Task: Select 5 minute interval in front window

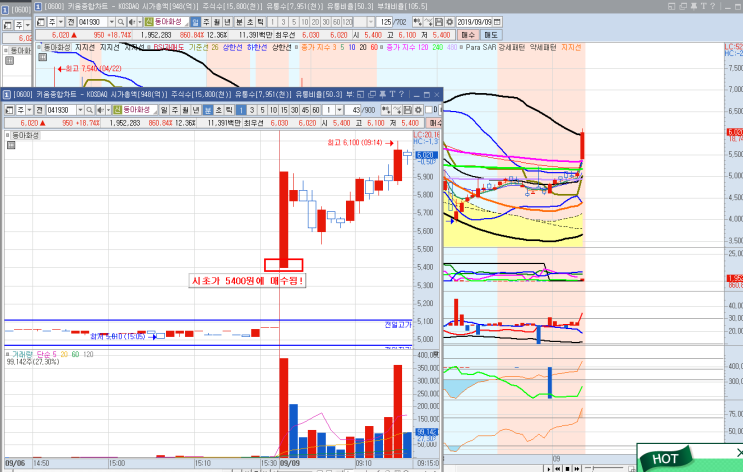Action: (262, 110)
